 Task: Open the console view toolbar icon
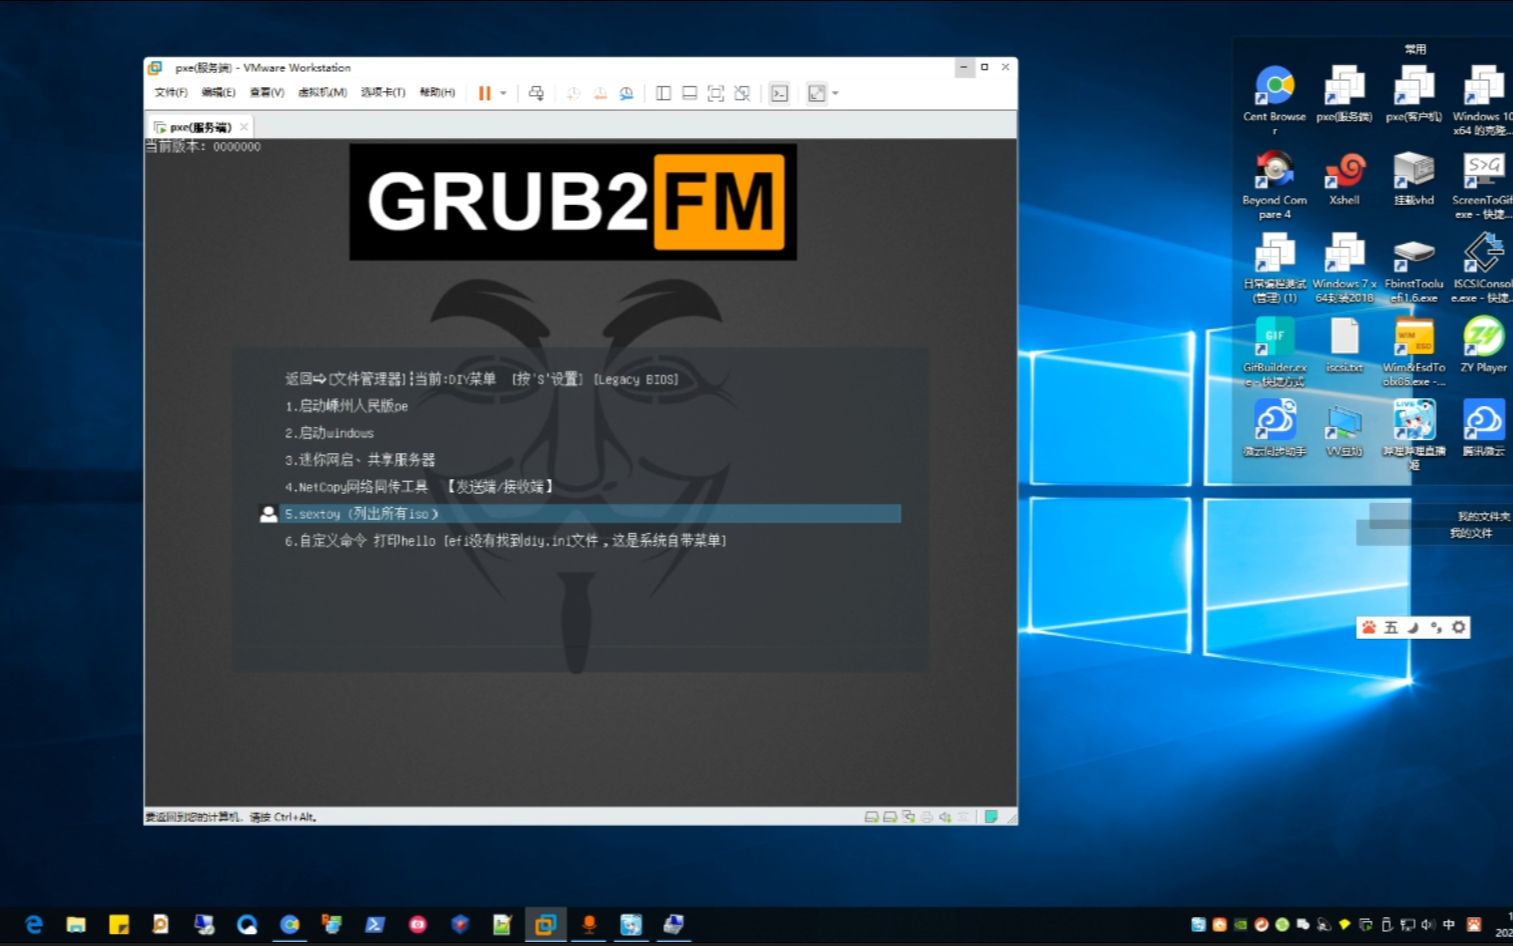tap(780, 93)
